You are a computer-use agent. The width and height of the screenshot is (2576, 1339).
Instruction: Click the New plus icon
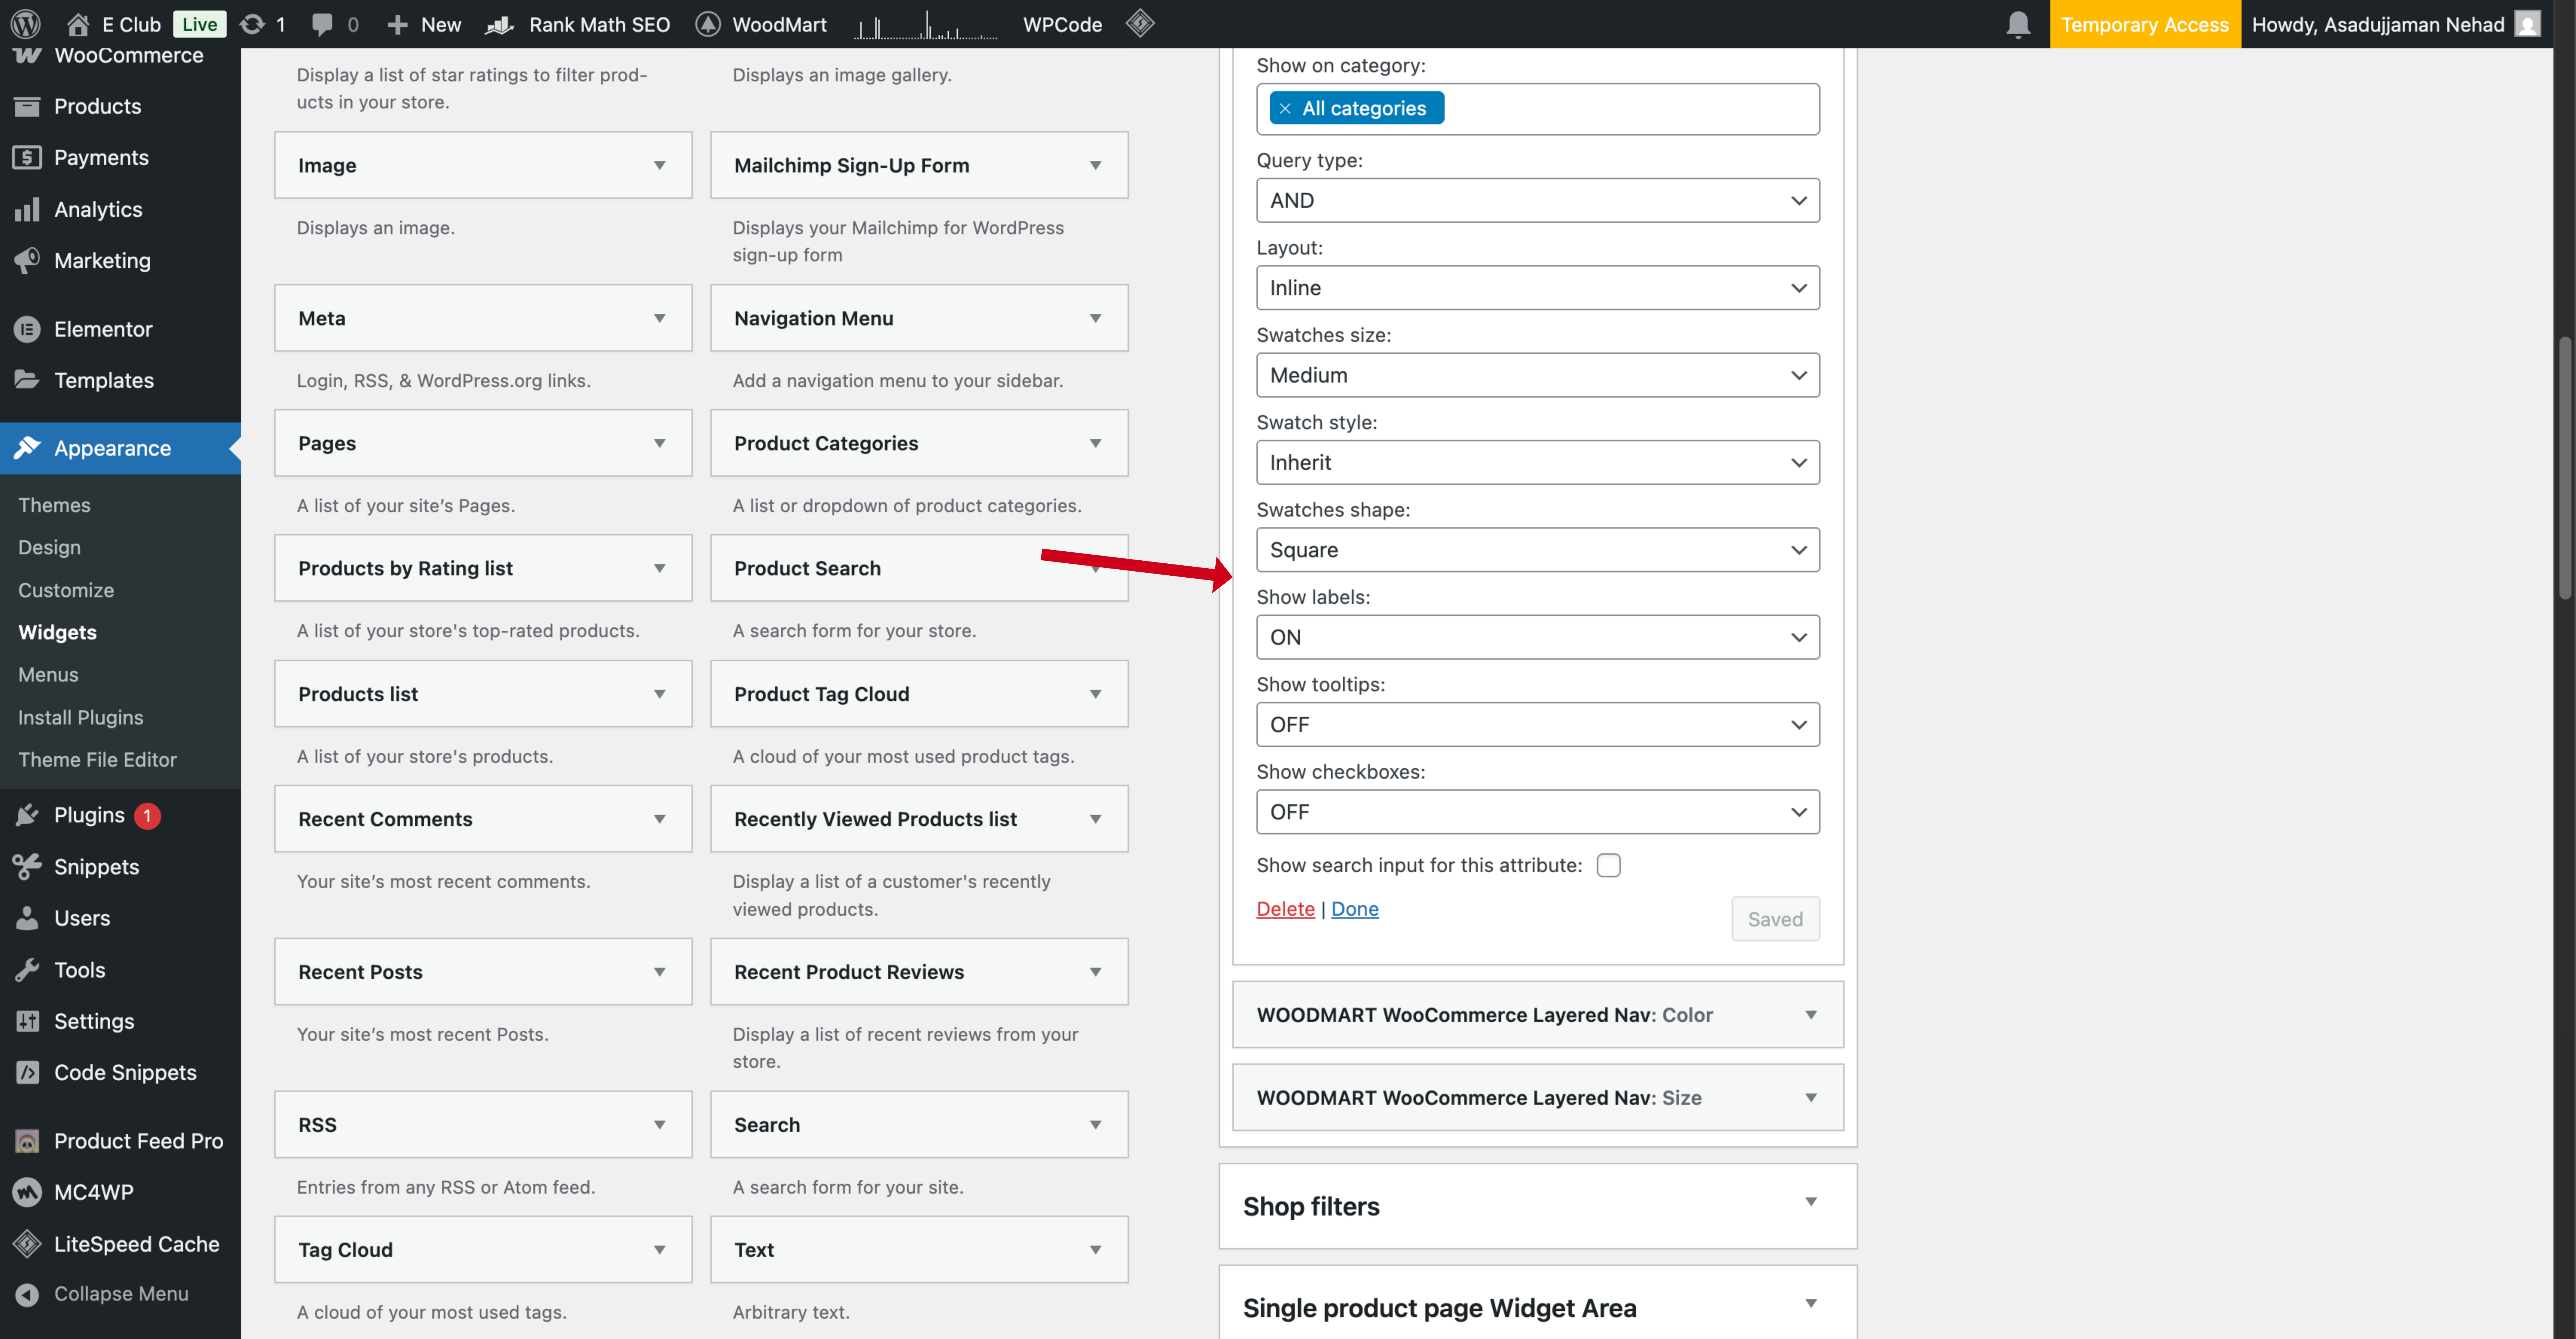click(397, 24)
